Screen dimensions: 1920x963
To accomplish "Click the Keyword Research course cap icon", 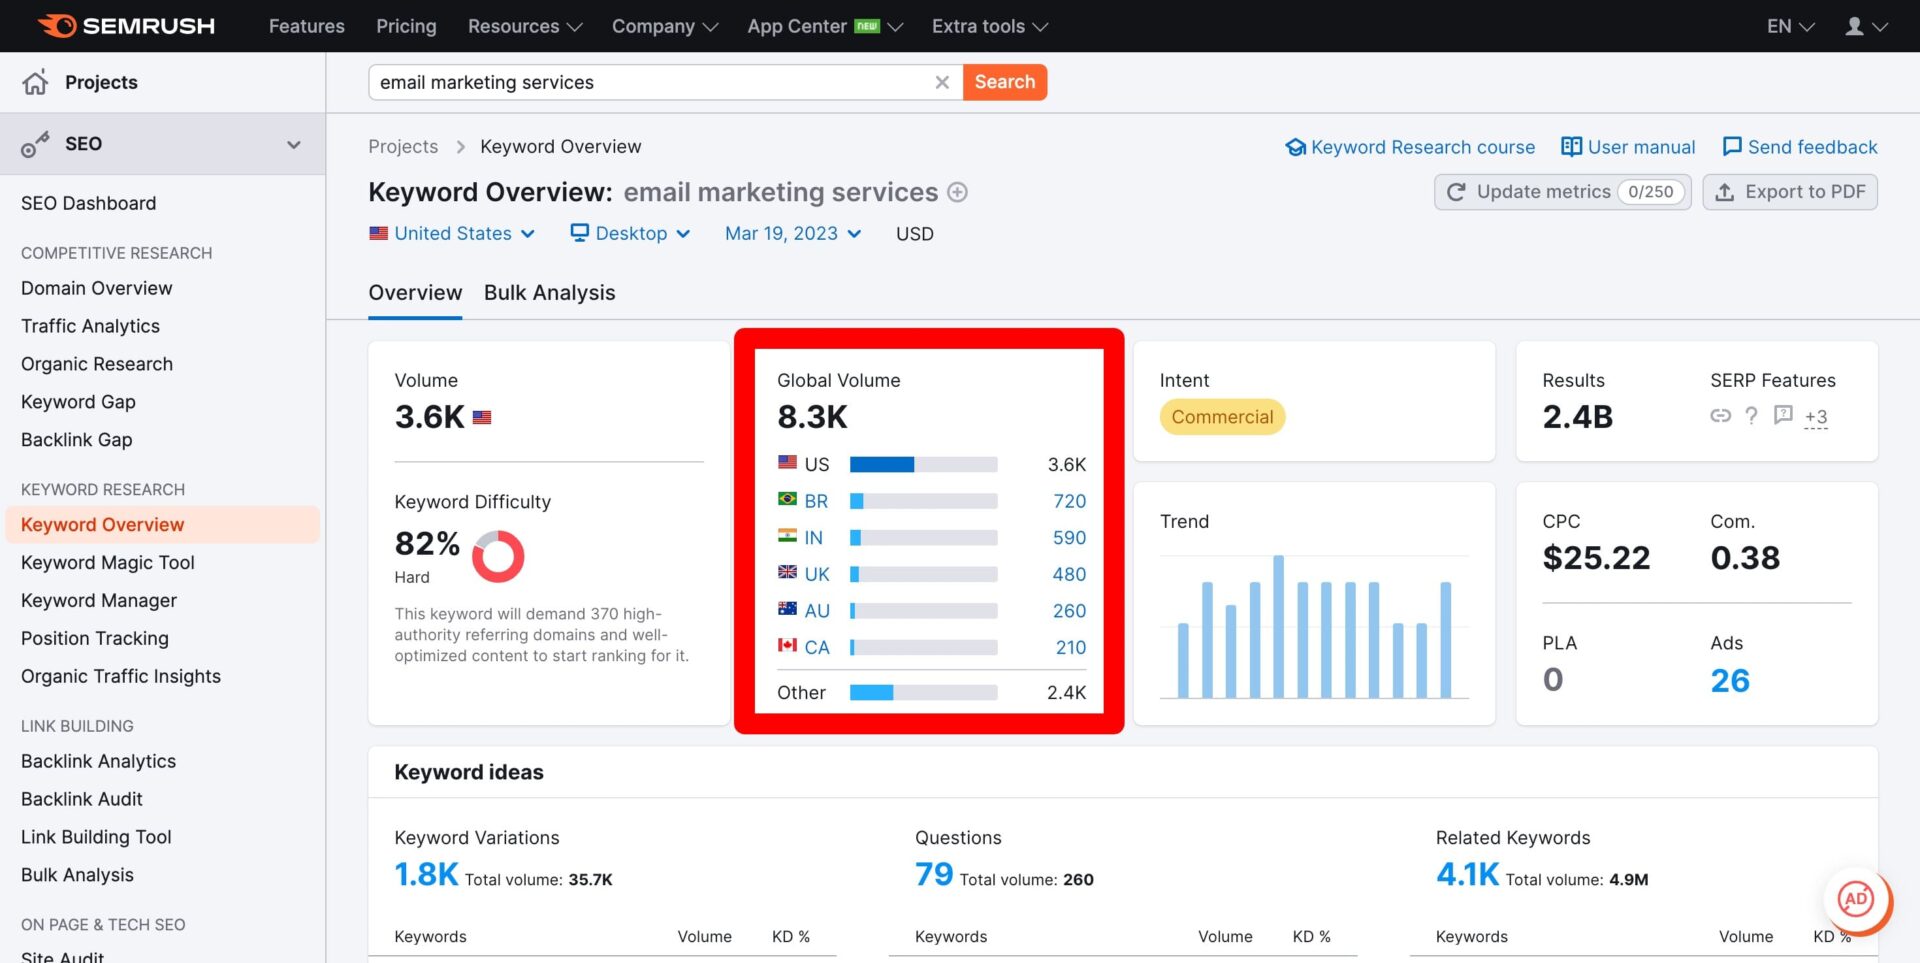I will pyautogui.click(x=1295, y=147).
